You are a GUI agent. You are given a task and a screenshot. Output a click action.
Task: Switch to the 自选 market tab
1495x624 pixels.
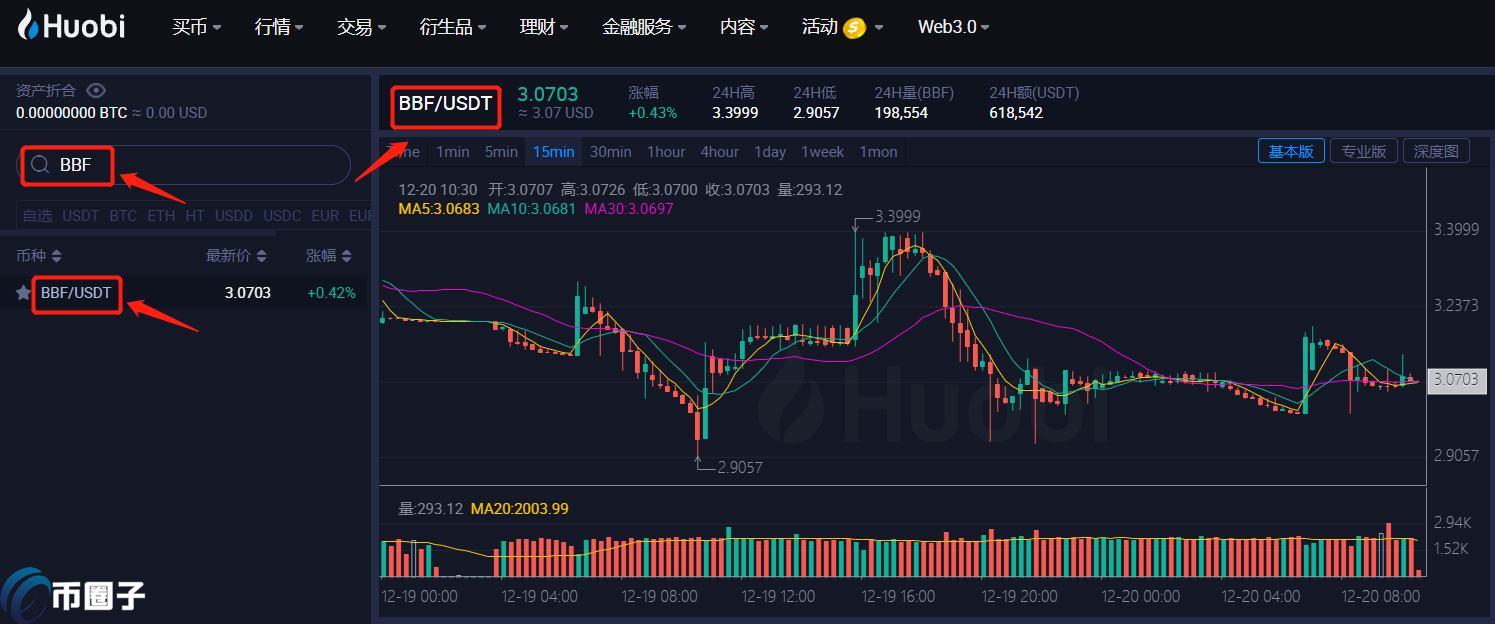pyautogui.click(x=37, y=215)
